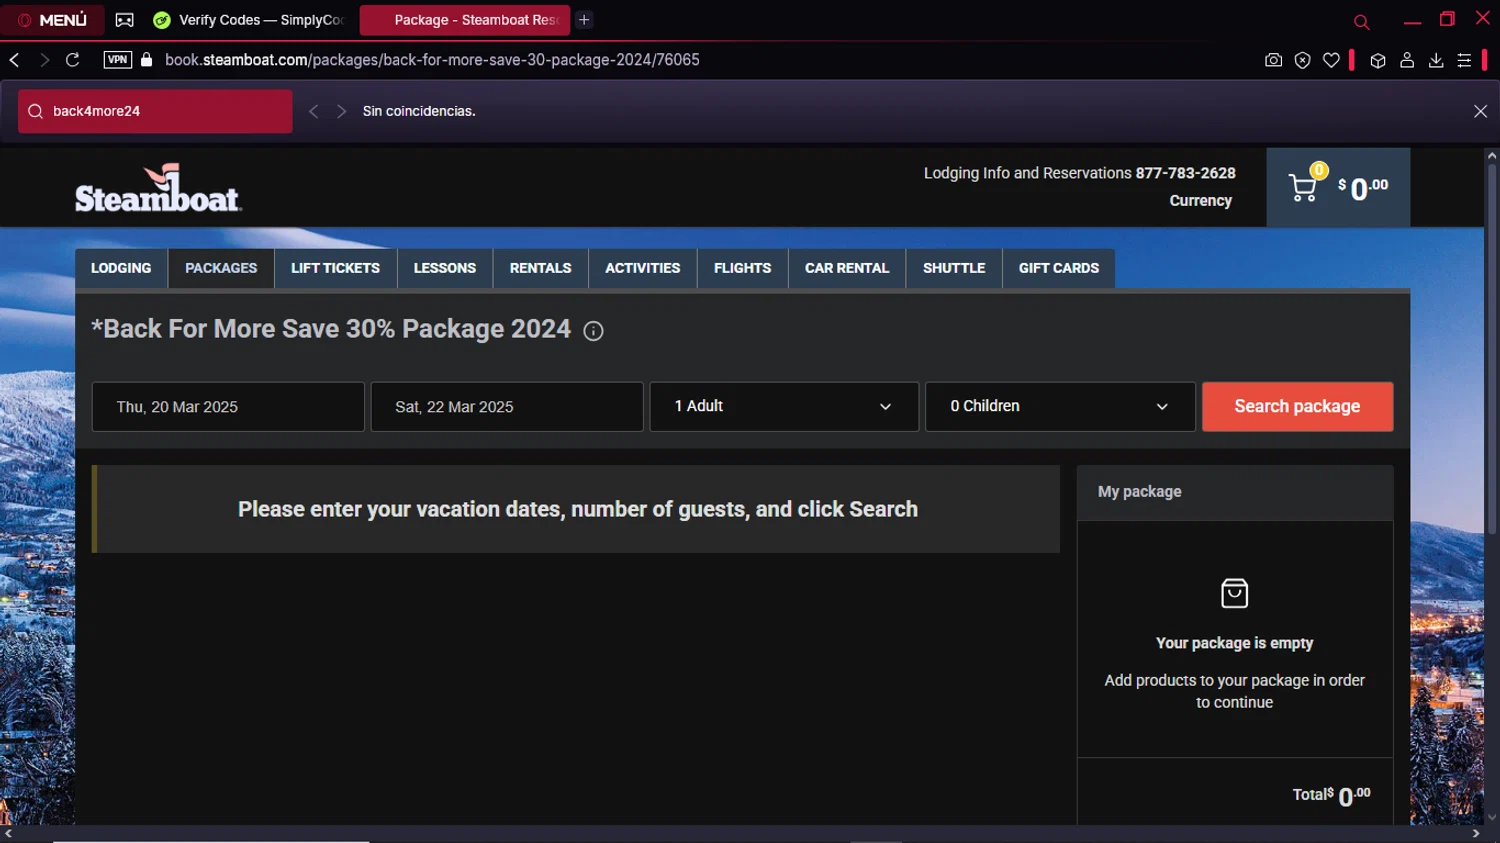Click the empty package bag icon
The image size is (1500, 843).
click(1234, 593)
